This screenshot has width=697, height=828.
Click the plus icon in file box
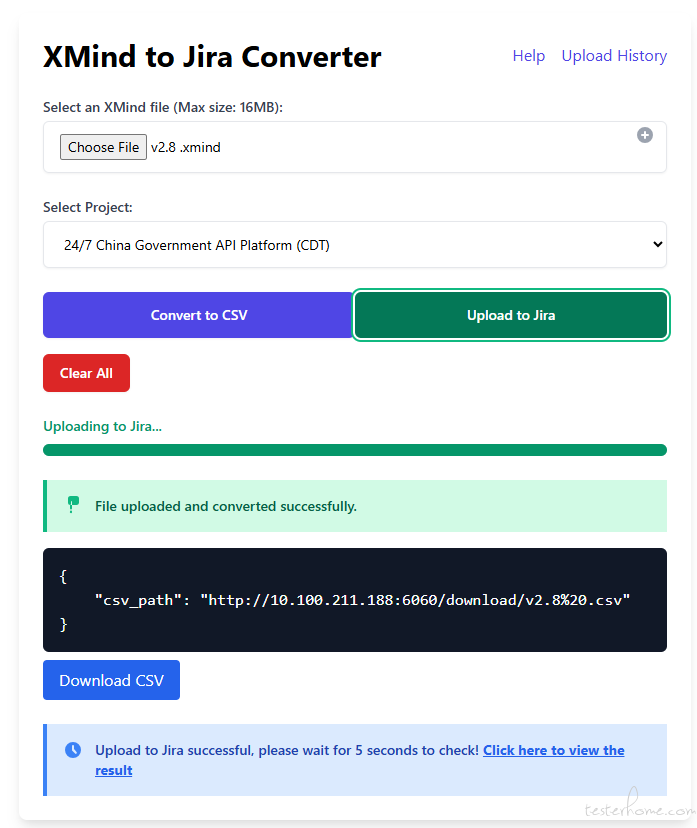(644, 135)
